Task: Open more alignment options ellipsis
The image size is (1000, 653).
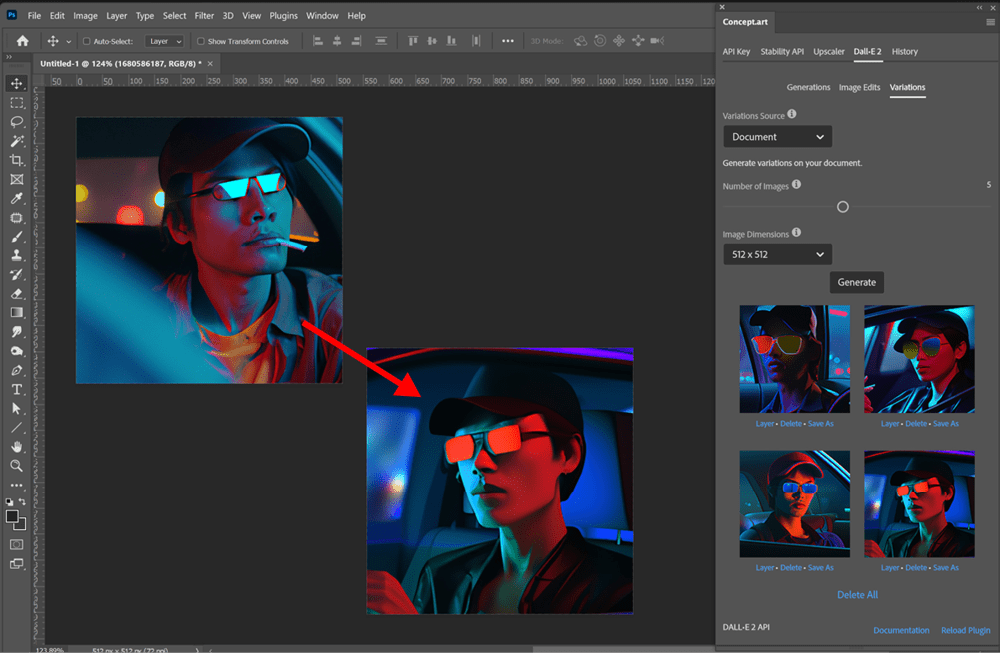Action: 508,41
